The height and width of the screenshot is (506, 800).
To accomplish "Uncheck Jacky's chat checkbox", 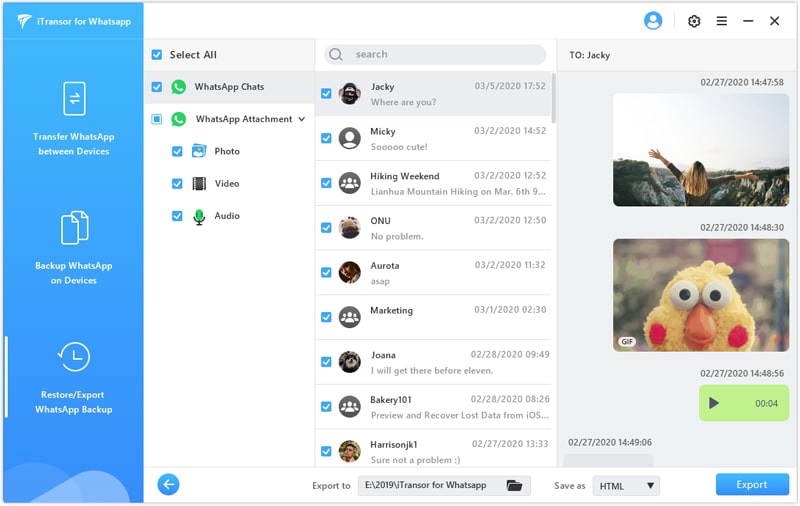I will click(x=326, y=94).
